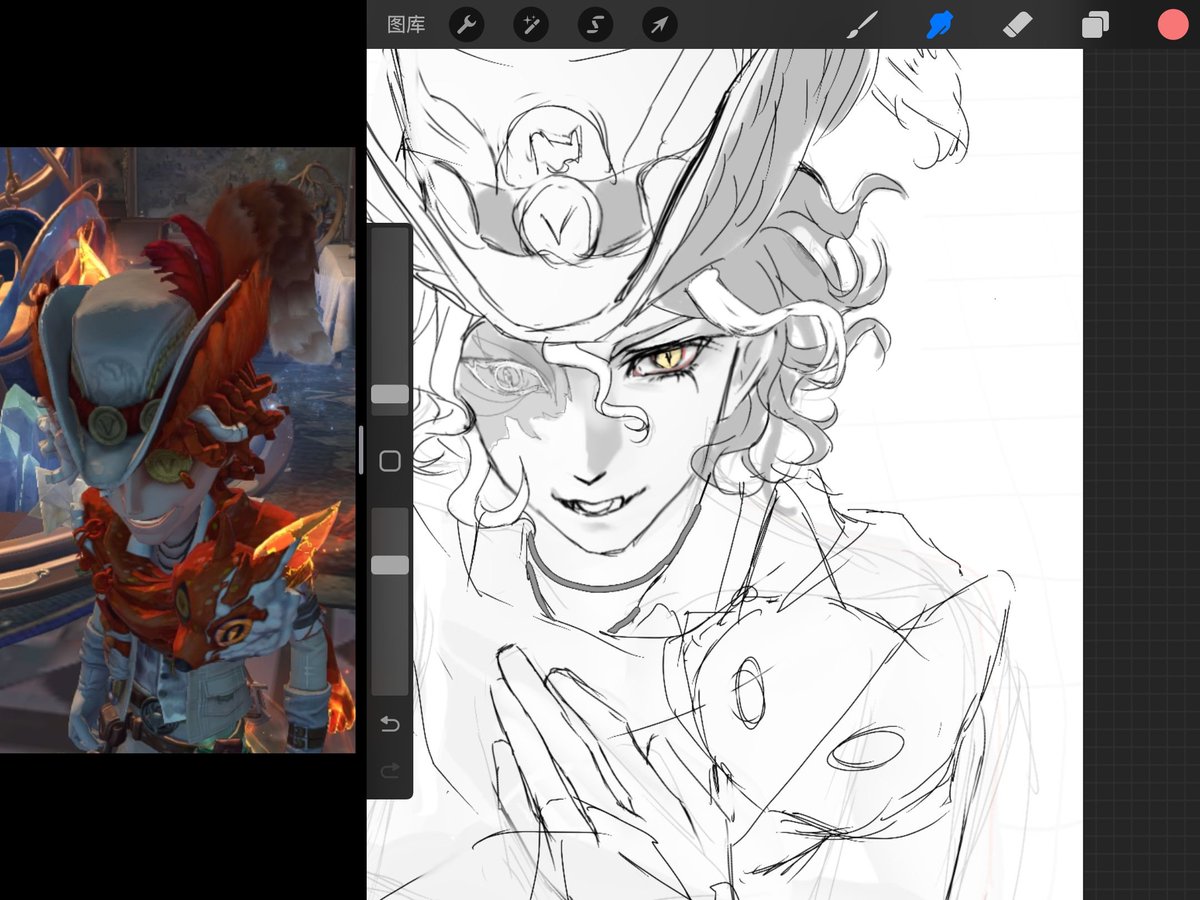Open the Actions wrench menu

(x=466, y=25)
